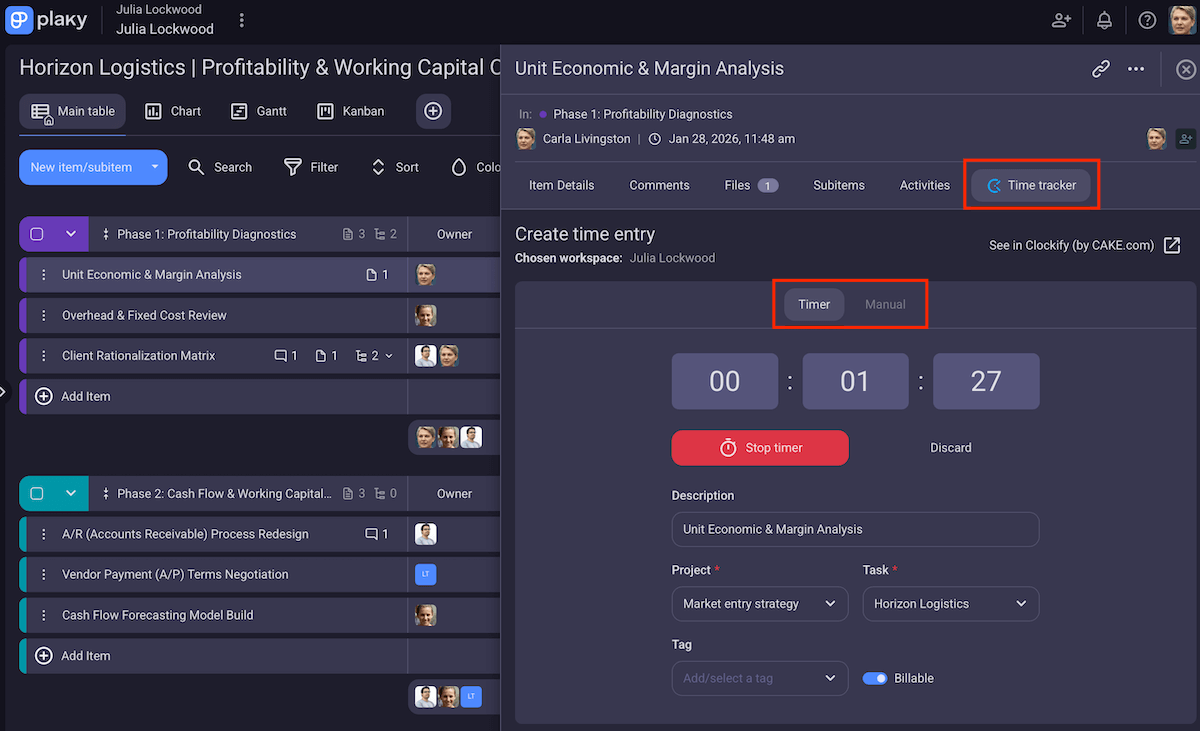Click inside the Description input field
Image resolution: width=1200 pixels, height=731 pixels.
coord(855,529)
